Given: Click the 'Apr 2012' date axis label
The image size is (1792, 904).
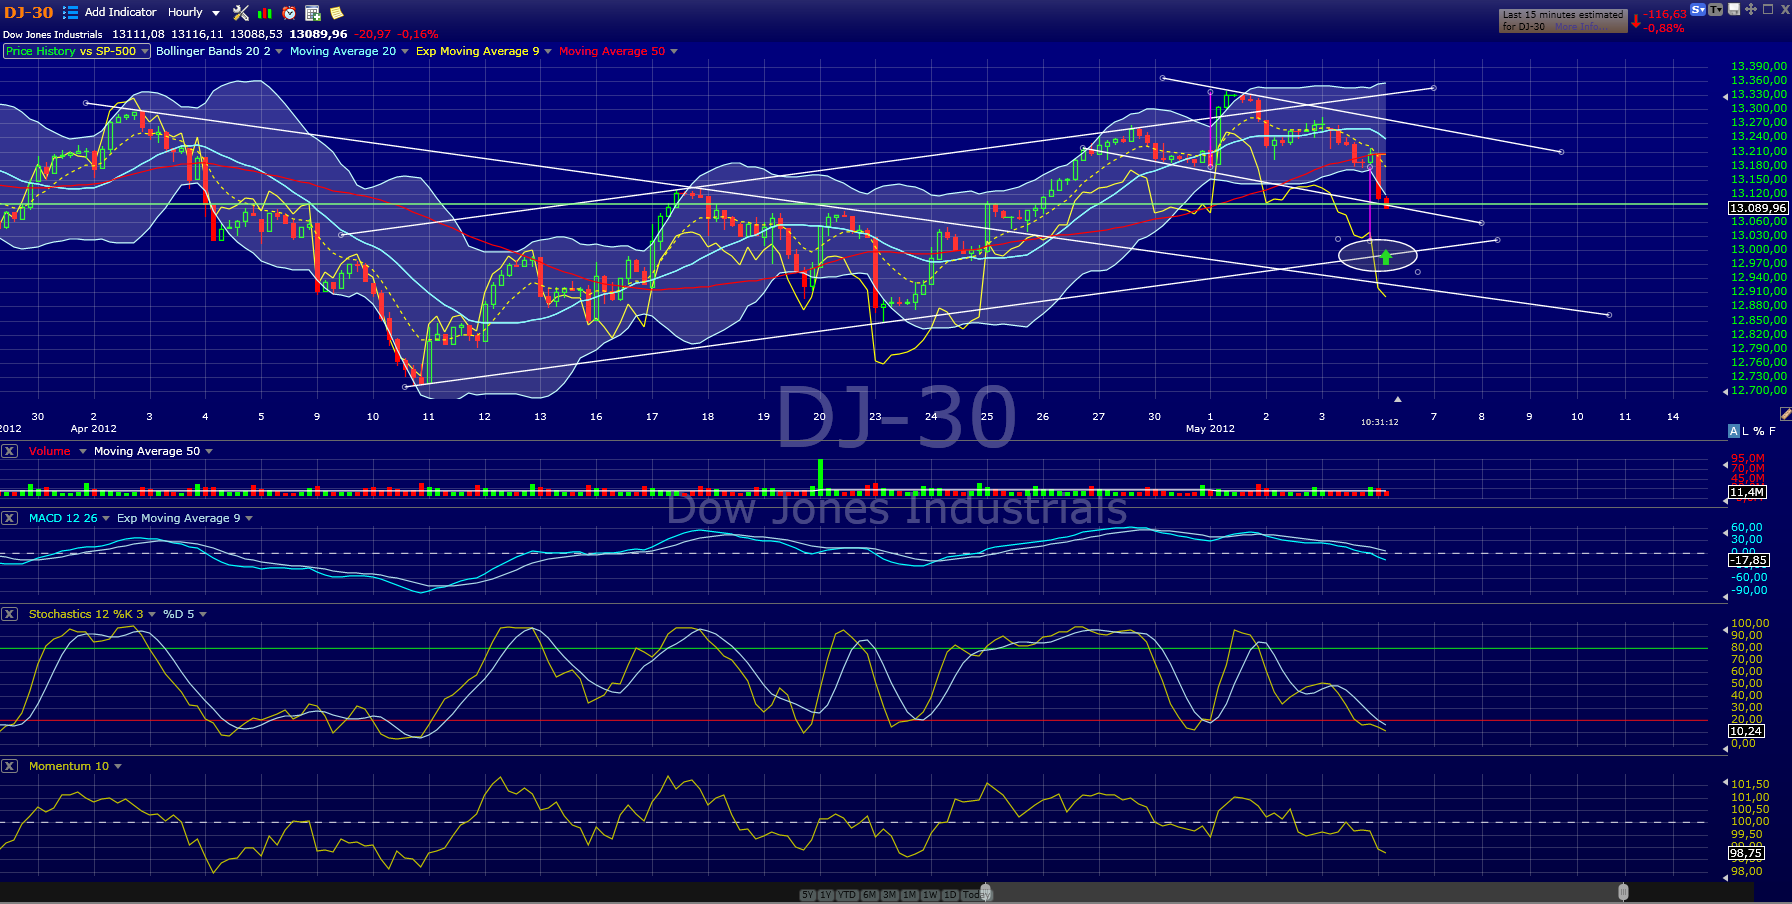Looking at the screenshot, I should pos(94,429).
